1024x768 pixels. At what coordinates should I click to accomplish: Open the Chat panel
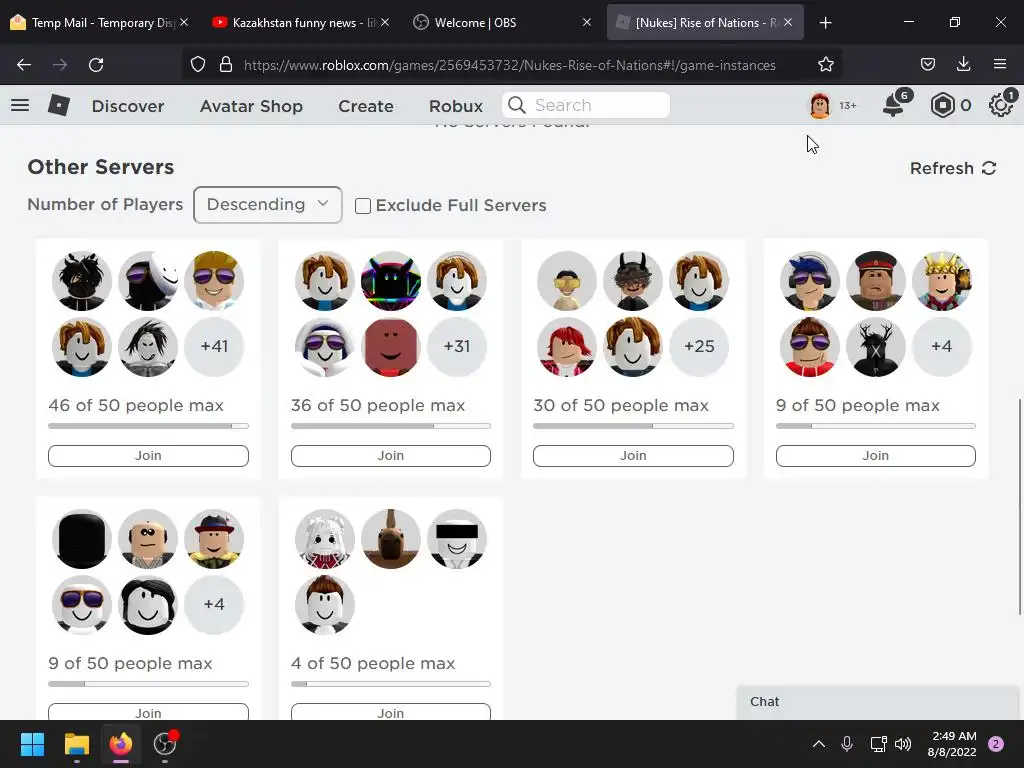click(x=877, y=702)
